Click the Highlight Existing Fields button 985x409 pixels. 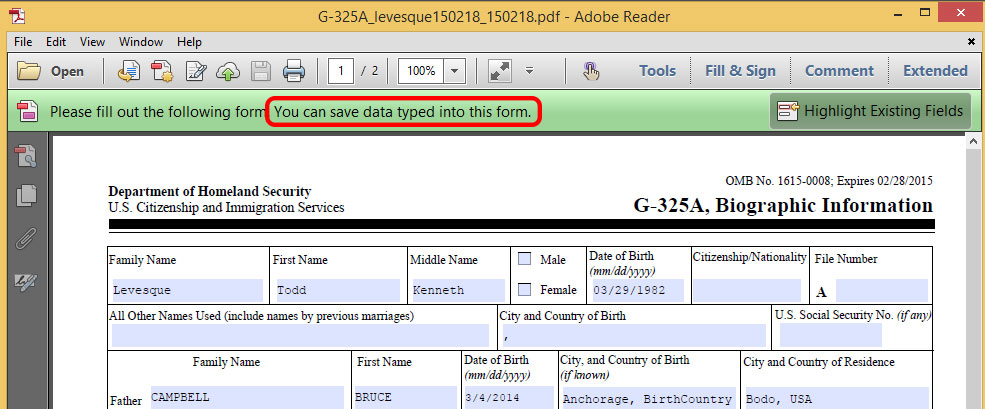click(x=870, y=111)
